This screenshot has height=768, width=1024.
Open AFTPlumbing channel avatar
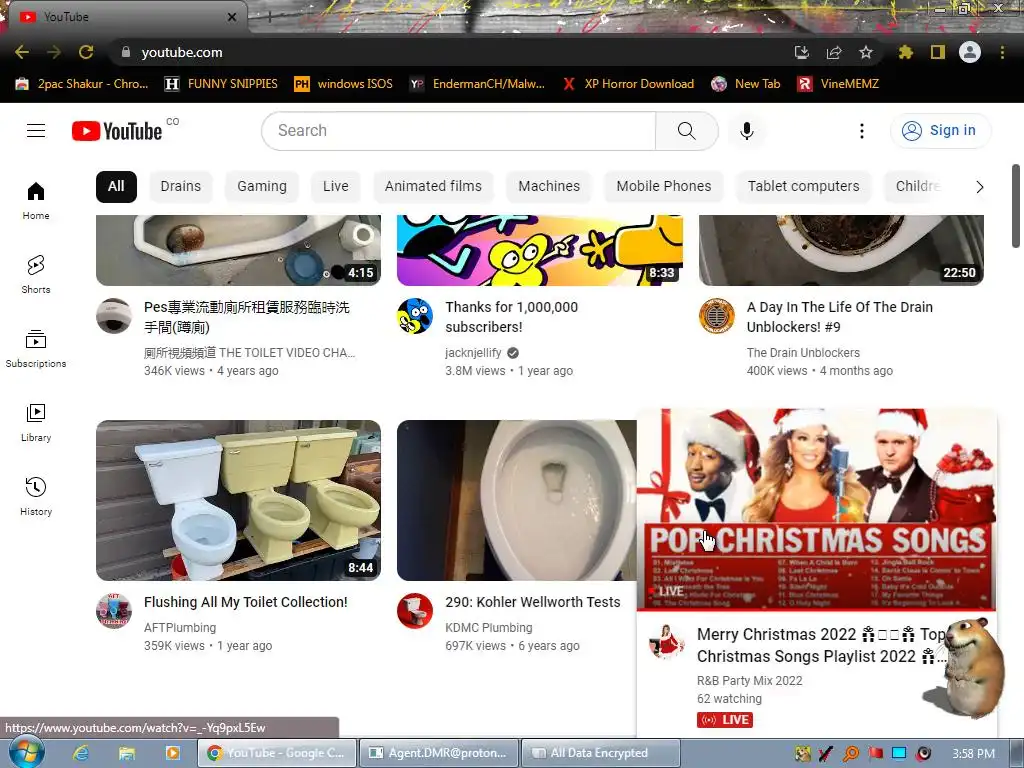click(114, 611)
